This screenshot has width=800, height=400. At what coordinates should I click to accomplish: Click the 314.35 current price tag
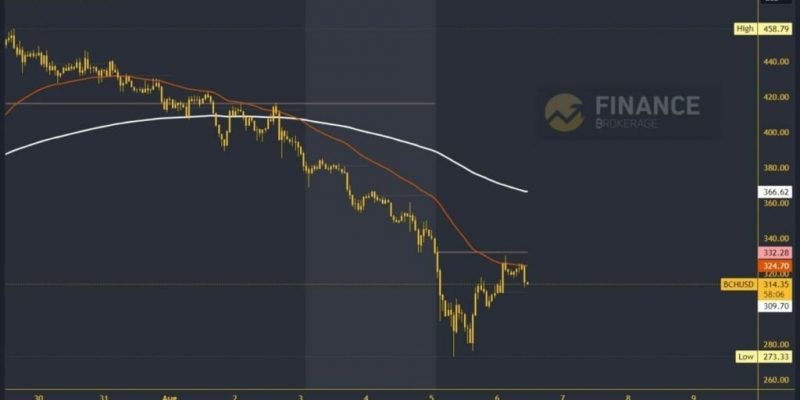pyautogui.click(x=776, y=285)
